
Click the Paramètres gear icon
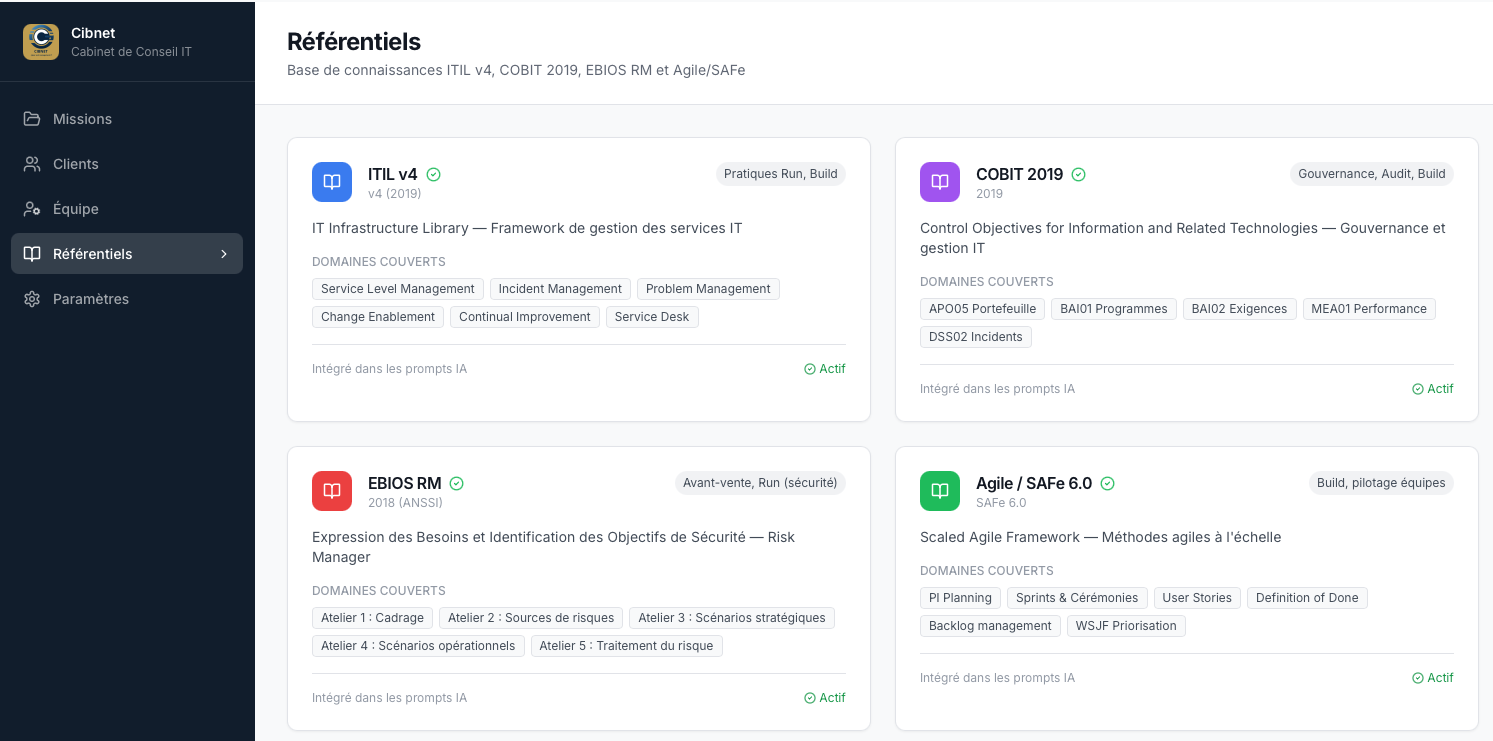pyautogui.click(x=32, y=299)
